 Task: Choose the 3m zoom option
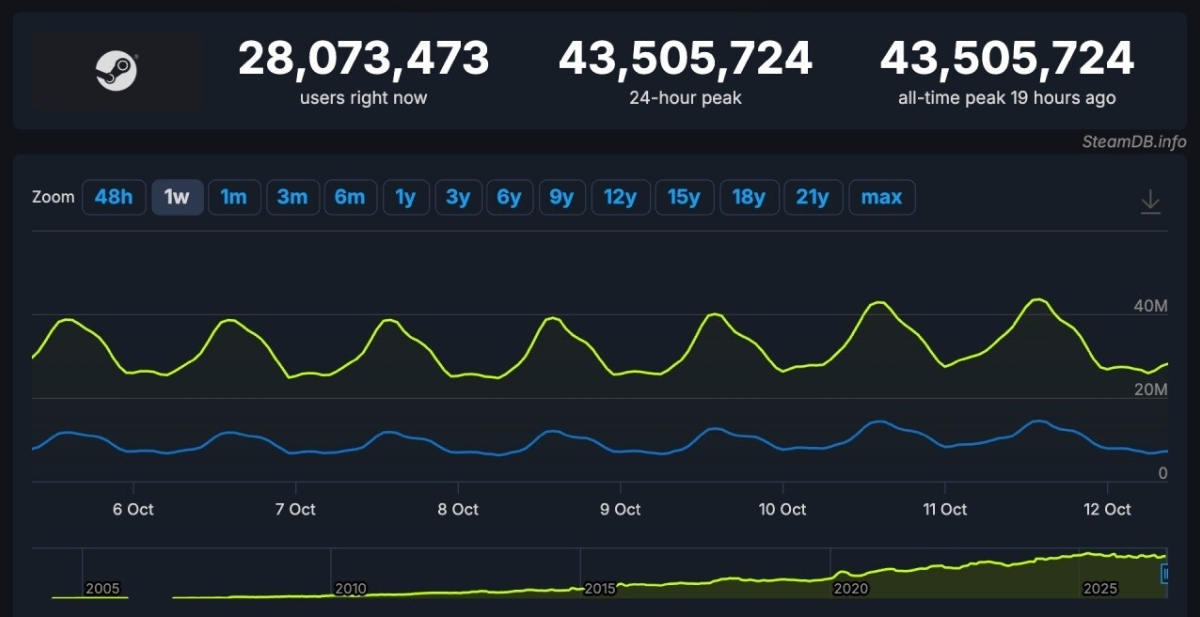(292, 197)
